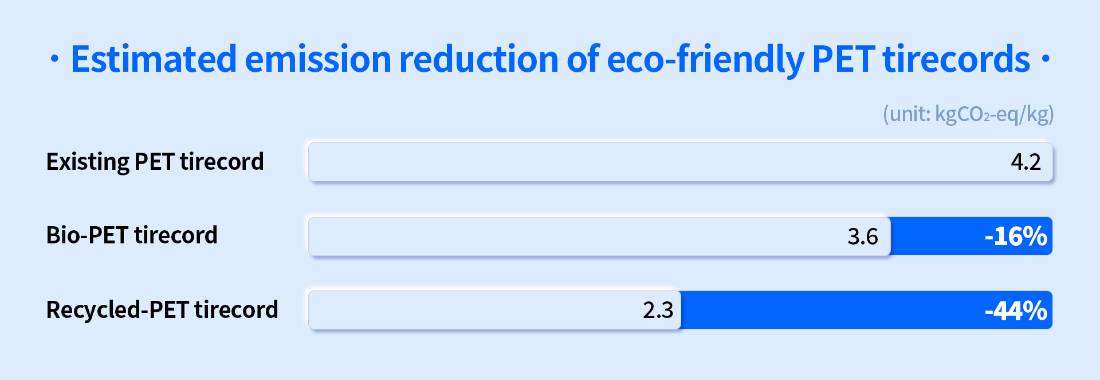Image resolution: width=1100 pixels, height=380 pixels.
Task: Click the word "Estimated" in the heading
Action: (x=154, y=61)
